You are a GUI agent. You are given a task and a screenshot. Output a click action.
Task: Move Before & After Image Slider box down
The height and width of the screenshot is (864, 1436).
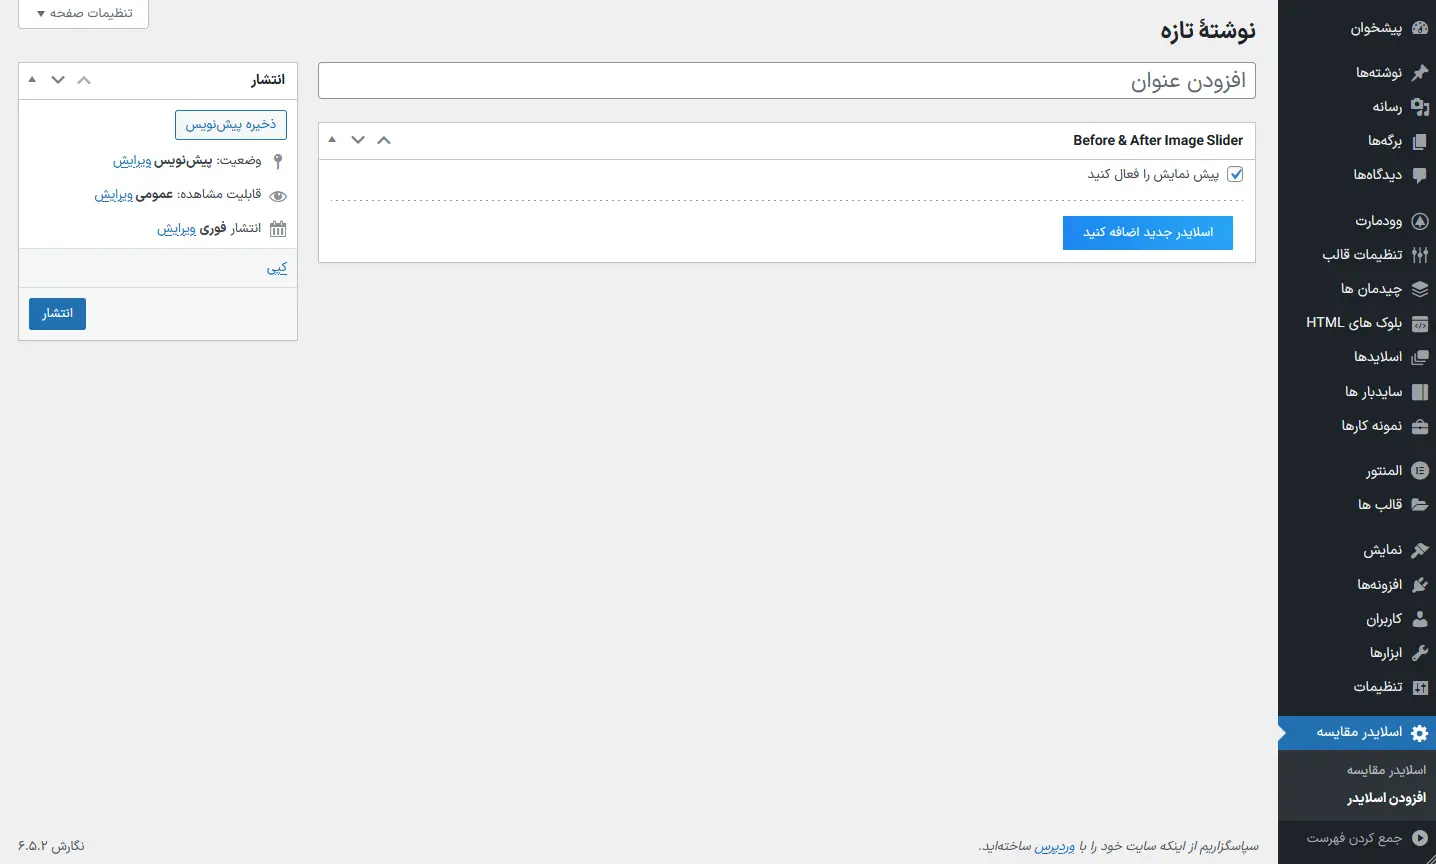(x=358, y=140)
